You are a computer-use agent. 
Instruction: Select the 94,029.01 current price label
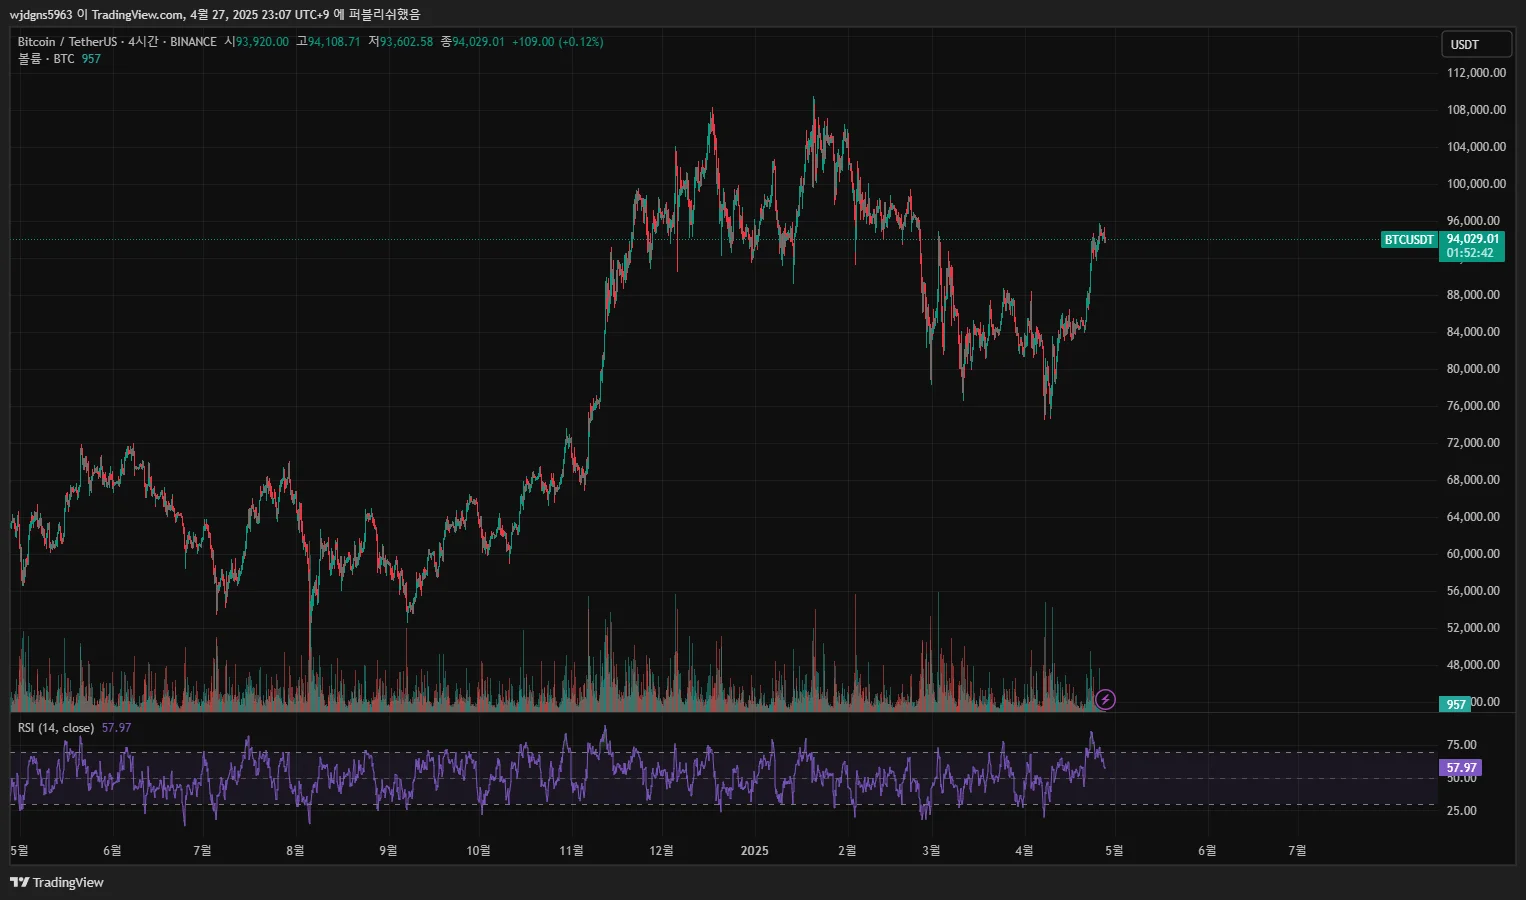[x=1472, y=239]
